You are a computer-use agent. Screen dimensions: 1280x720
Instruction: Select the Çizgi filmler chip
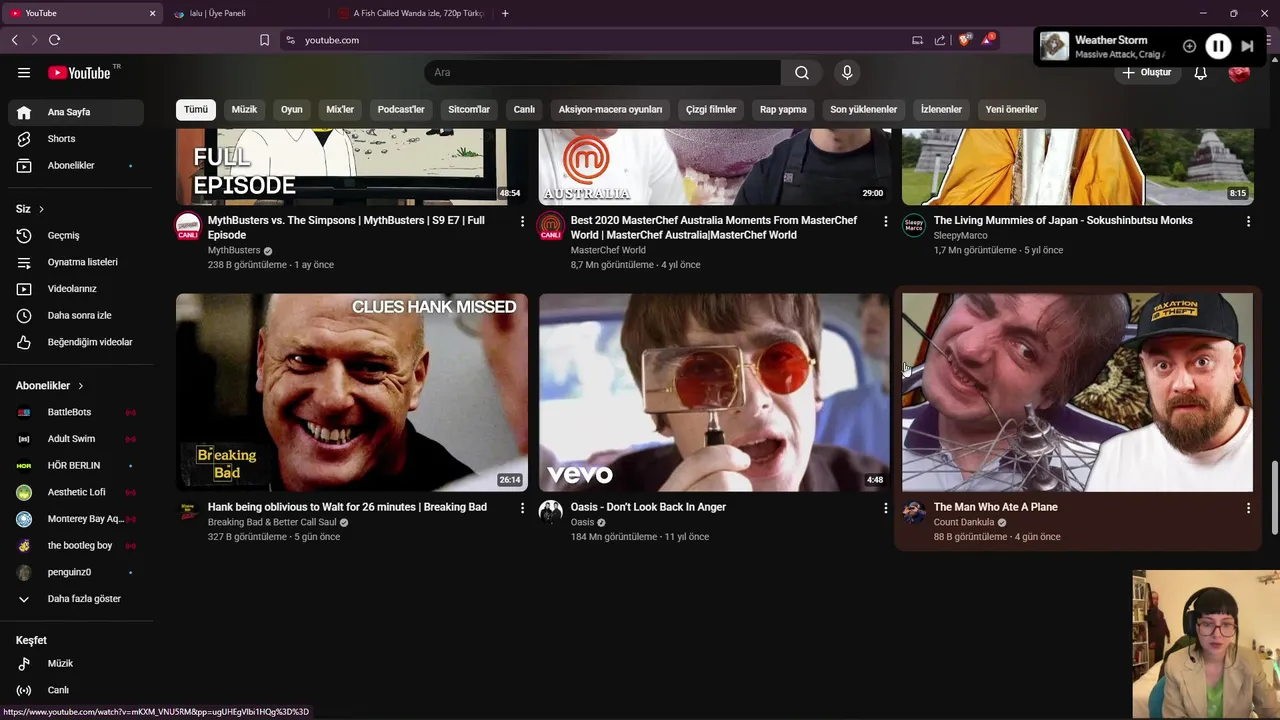tap(711, 109)
